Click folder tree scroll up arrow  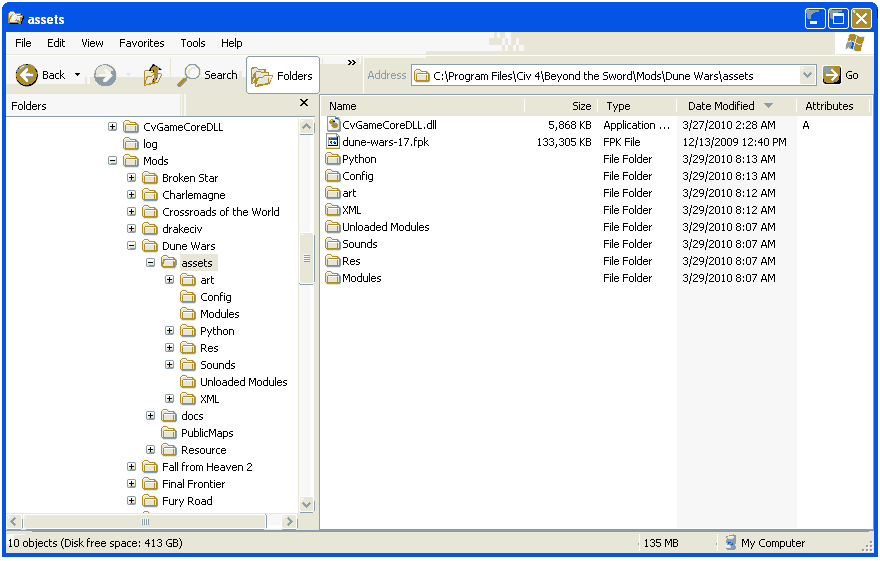click(x=306, y=126)
